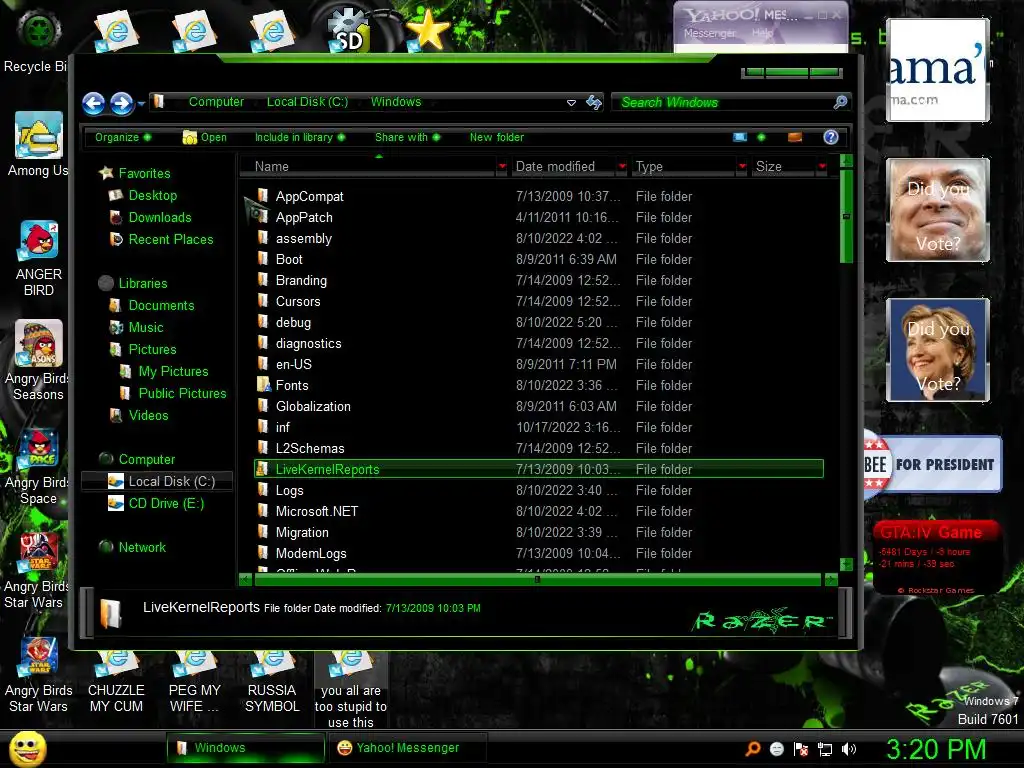
Task: Open Explorer help icon
Action: tap(831, 137)
